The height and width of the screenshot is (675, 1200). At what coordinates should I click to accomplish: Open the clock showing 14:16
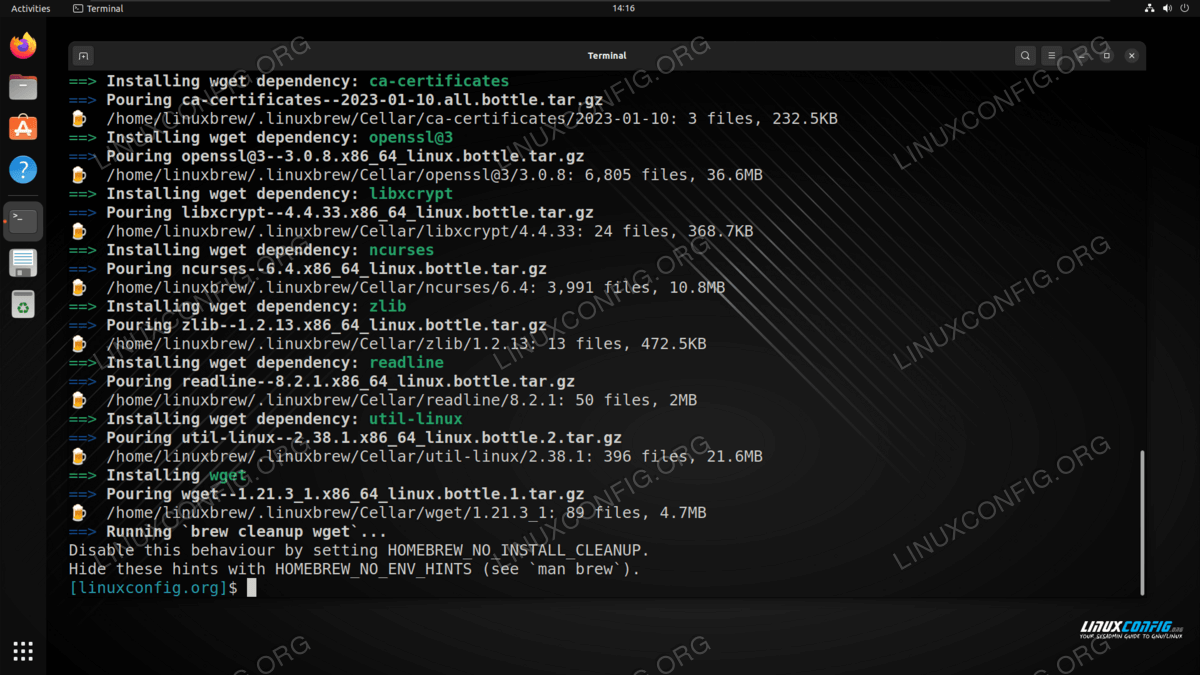point(623,8)
